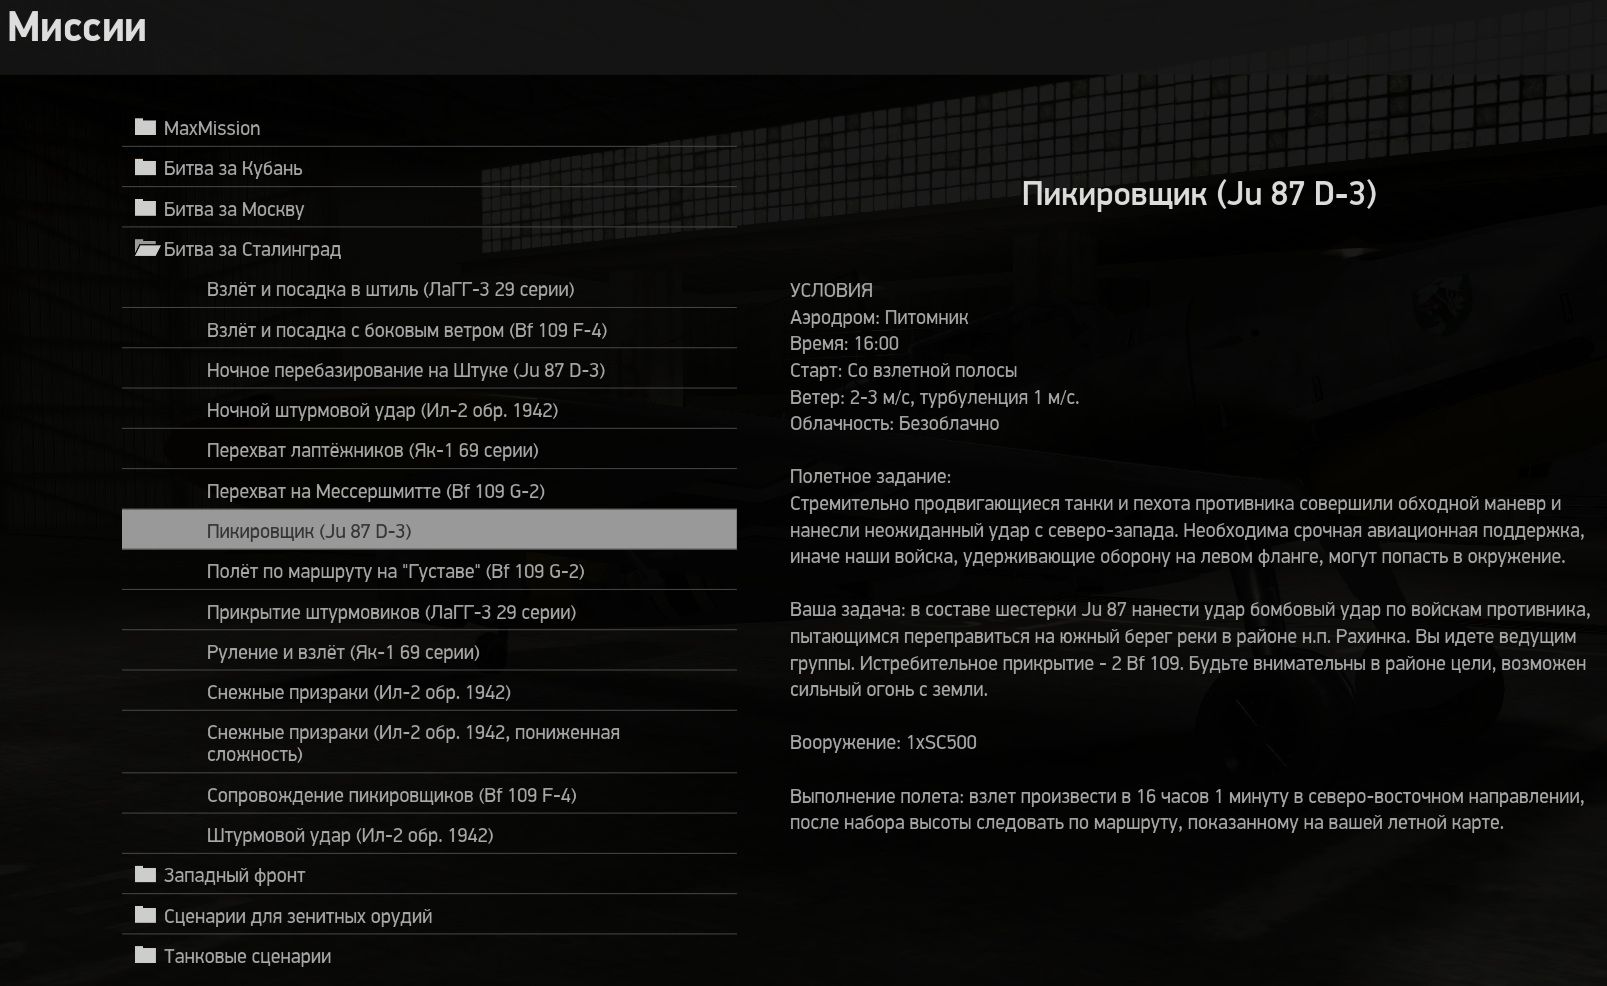Select mission Взлёт и посадка в штиль
This screenshot has width=1607, height=986.
(429, 289)
